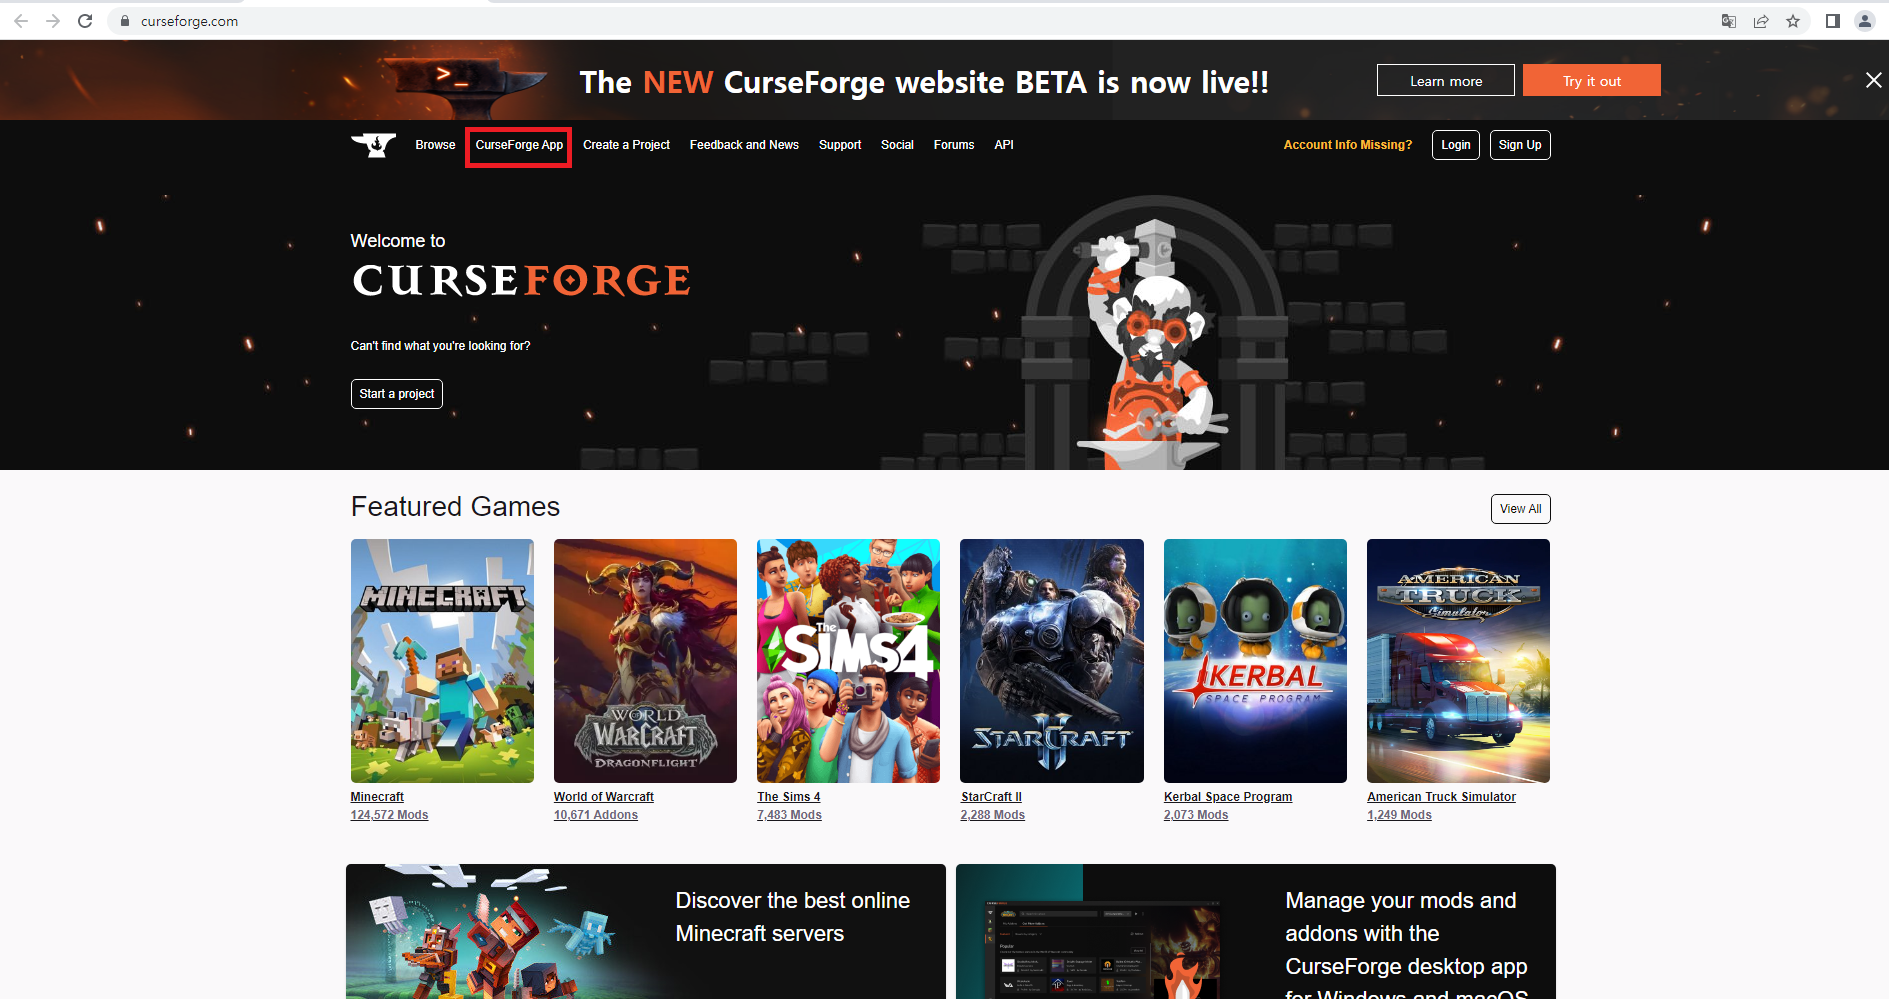Click View All featured games
Screen dimensions: 1889x999
pyautogui.click(x=1521, y=509)
